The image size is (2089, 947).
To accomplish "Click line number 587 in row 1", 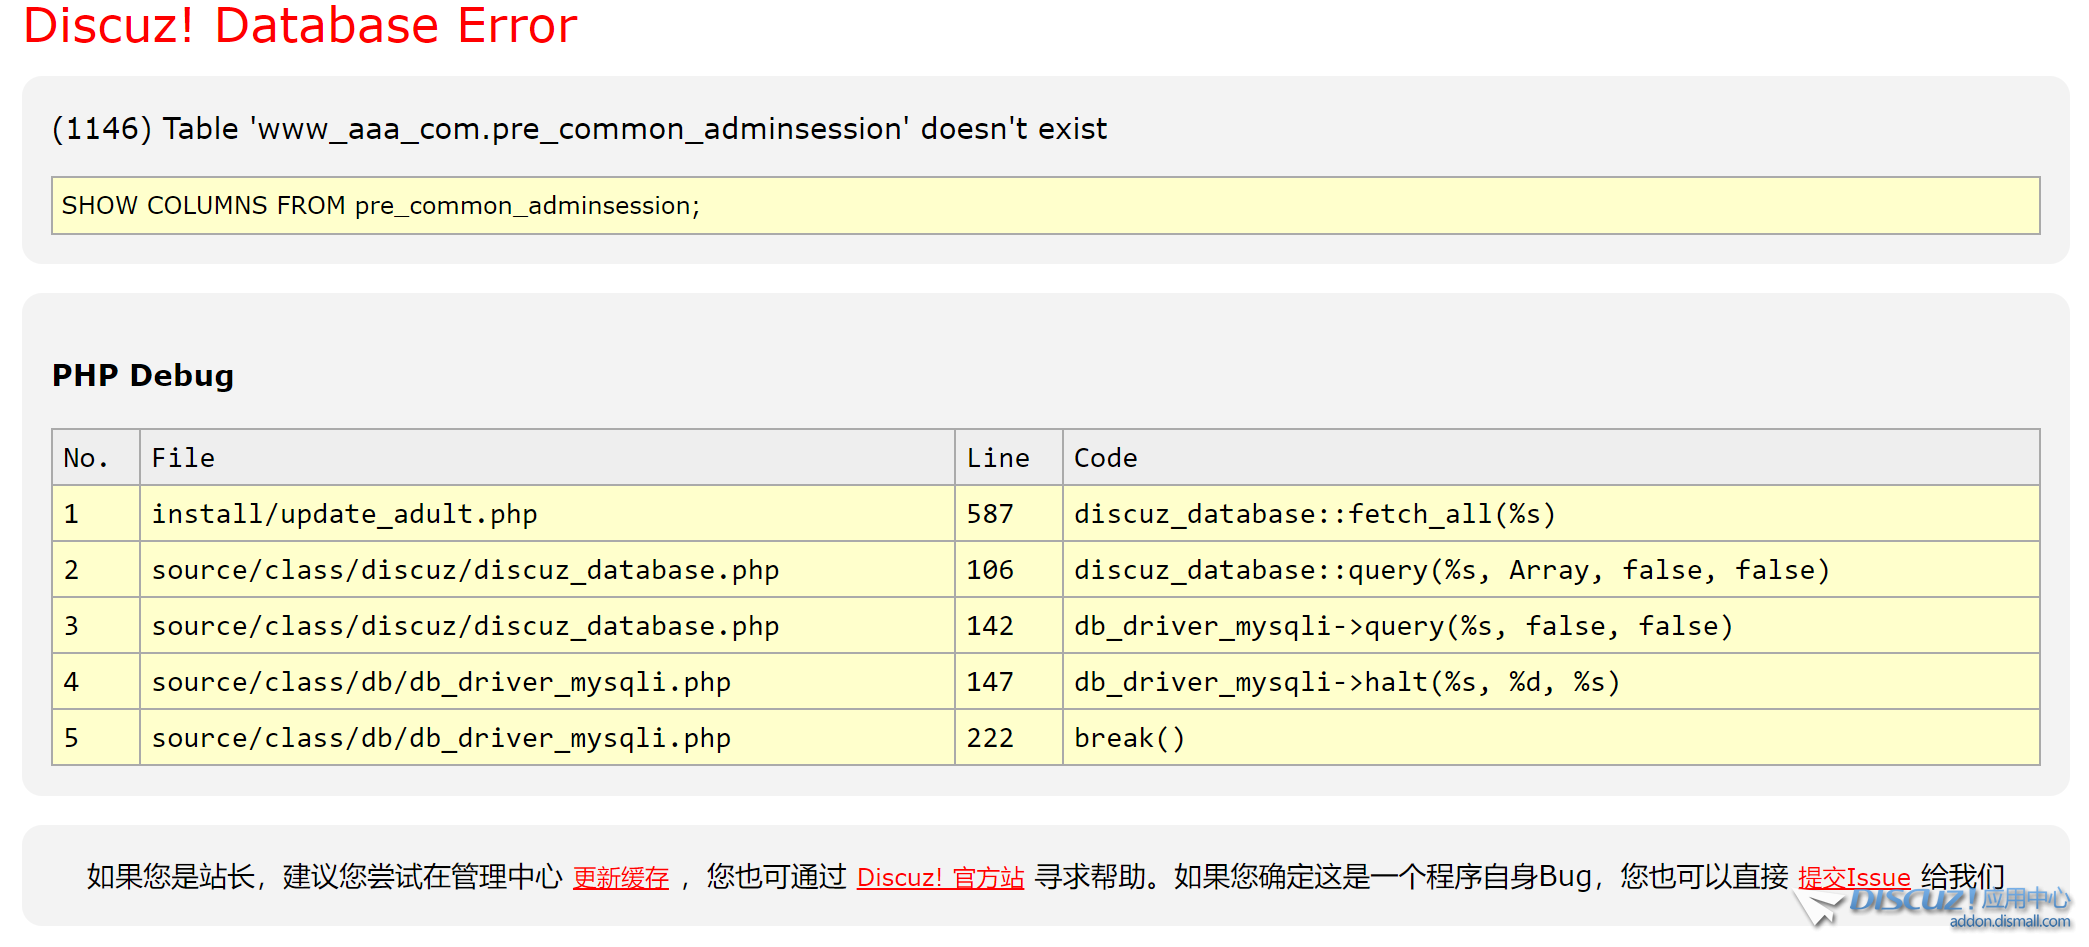I will coord(989,513).
